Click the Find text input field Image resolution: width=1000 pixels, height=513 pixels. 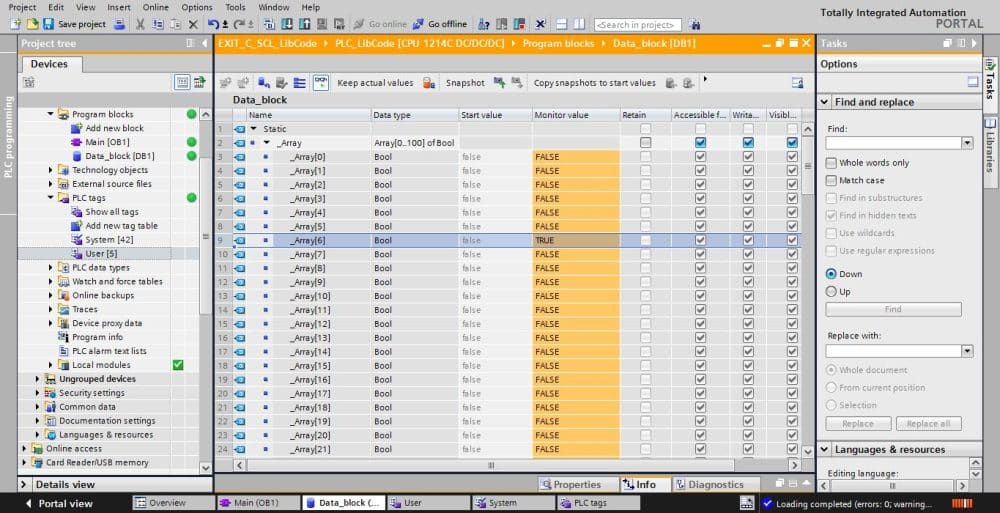point(894,143)
